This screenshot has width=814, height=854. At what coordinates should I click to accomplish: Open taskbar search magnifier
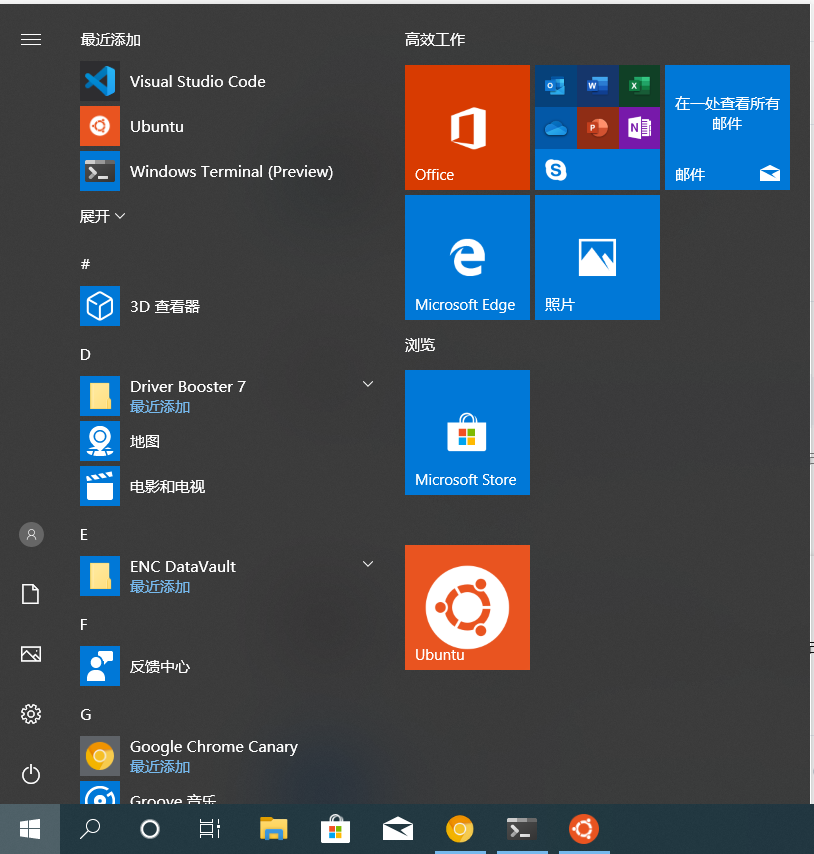pyautogui.click(x=90, y=829)
